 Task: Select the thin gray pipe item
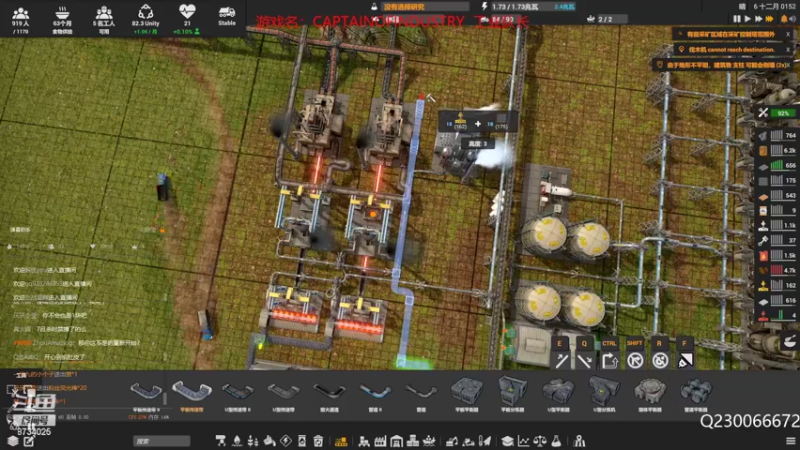421,395
